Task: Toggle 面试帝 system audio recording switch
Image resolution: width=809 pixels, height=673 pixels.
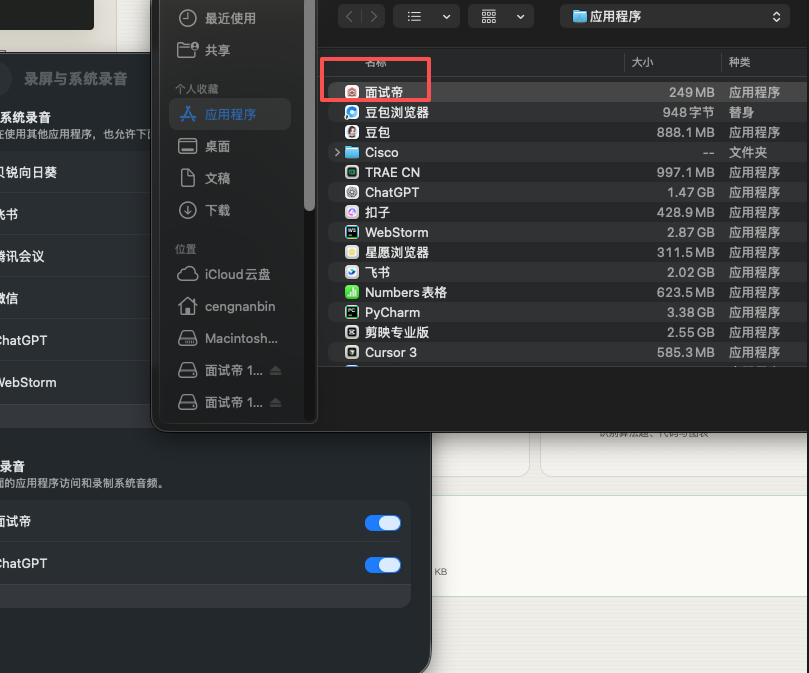Action: click(x=383, y=523)
